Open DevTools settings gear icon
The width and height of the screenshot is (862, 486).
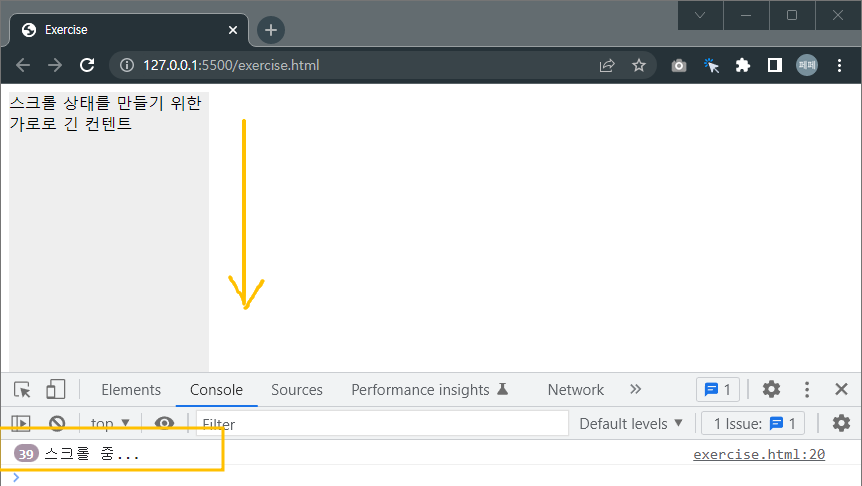click(x=771, y=389)
